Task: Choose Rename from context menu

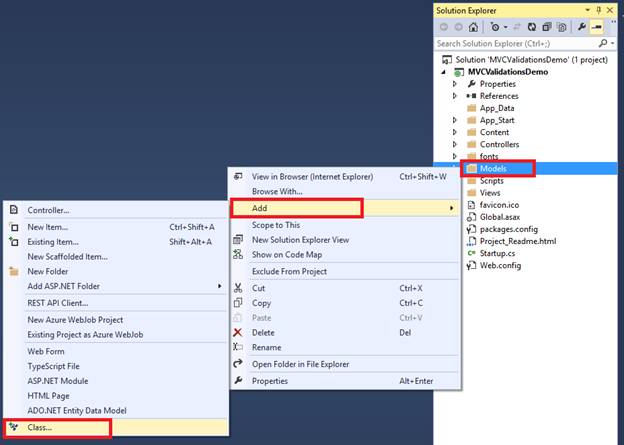Action: [x=345, y=347]
